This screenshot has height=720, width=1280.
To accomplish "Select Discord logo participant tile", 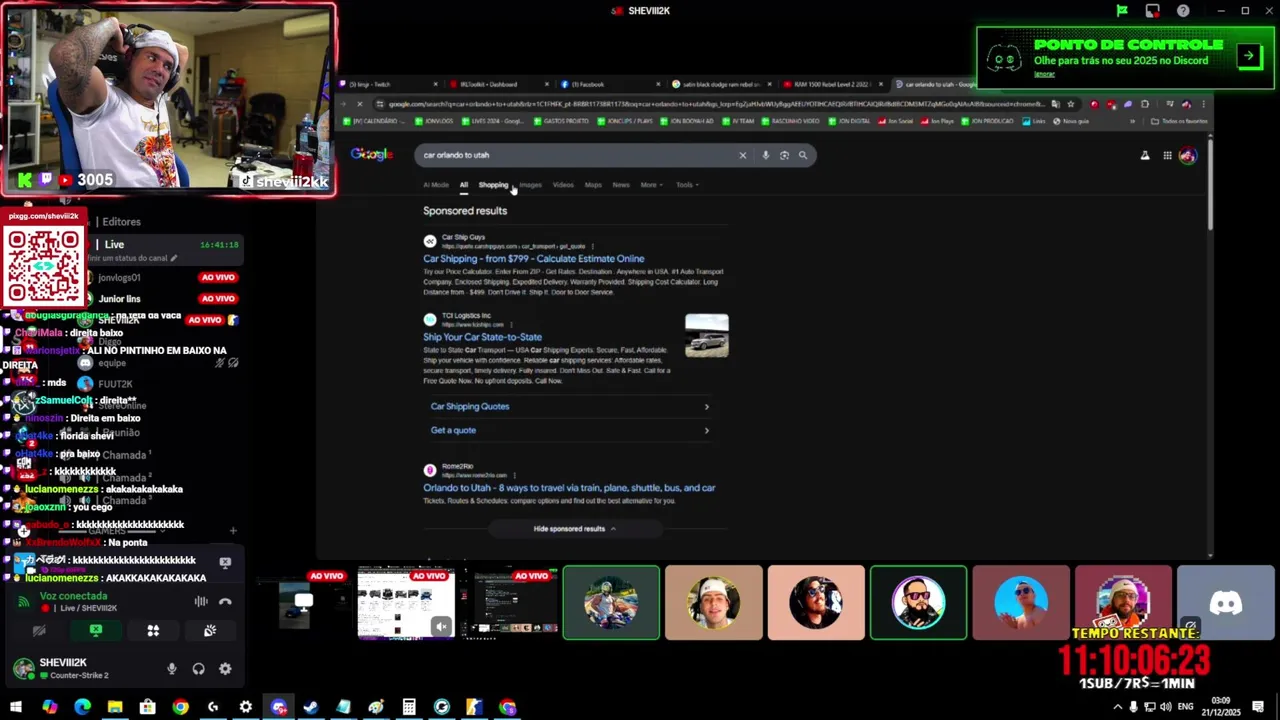I will tap(1225, 602).
